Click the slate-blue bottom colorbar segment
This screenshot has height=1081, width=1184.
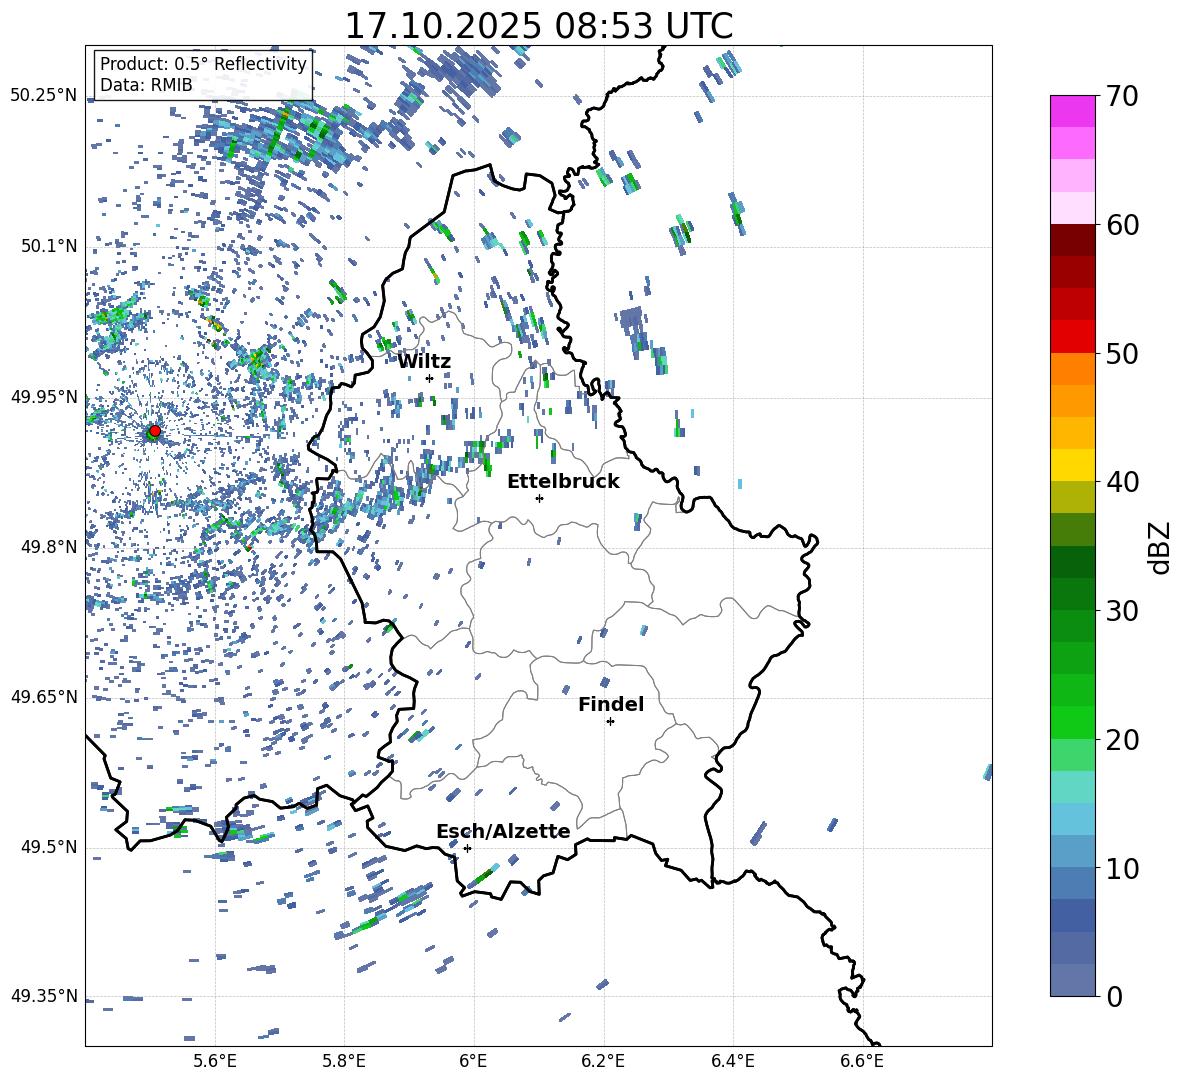click(x=1072, y=980)
